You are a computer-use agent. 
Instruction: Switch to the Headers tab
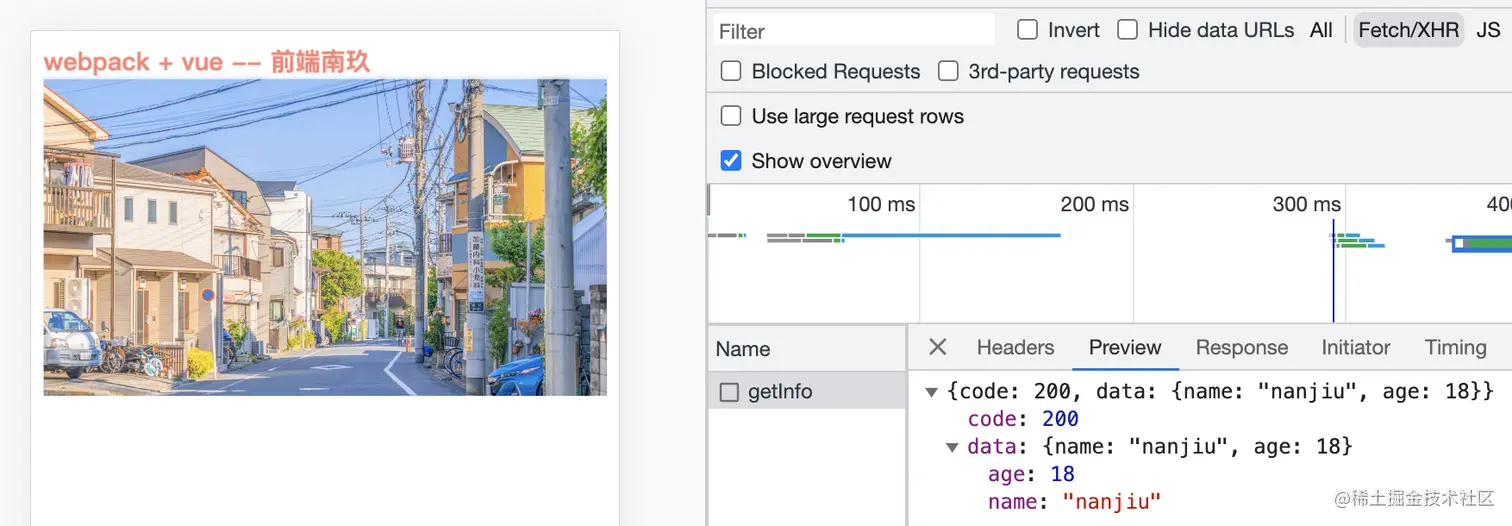click(x=1015, y=347)
